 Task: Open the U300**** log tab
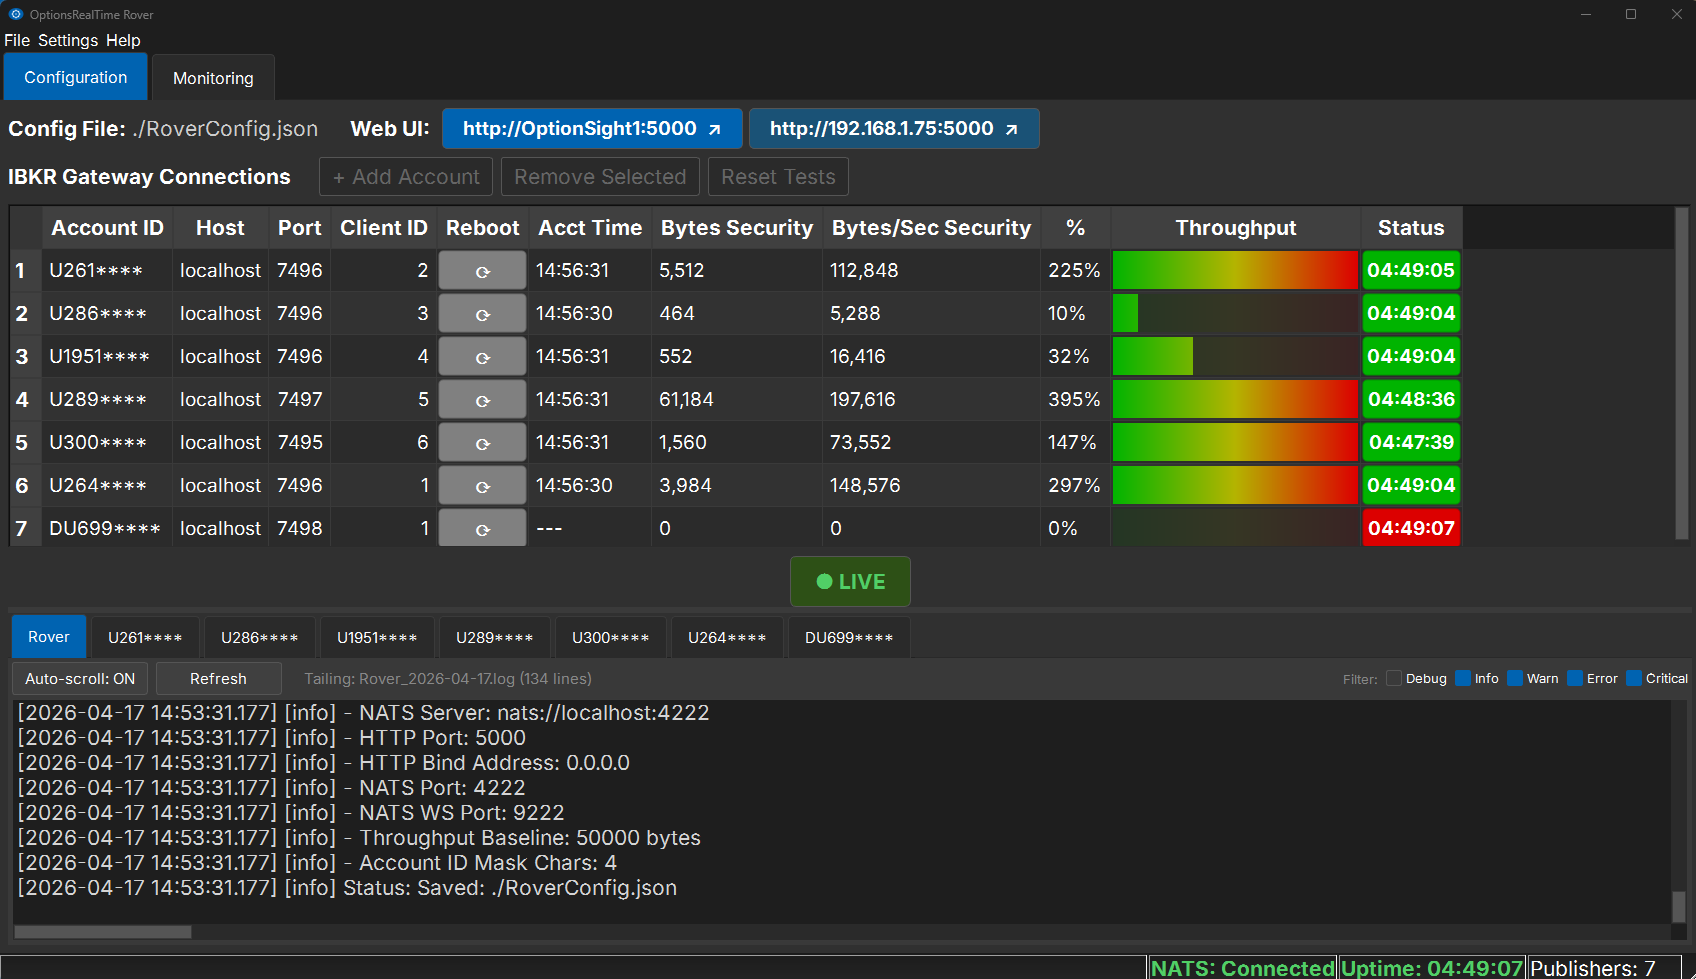611,637
